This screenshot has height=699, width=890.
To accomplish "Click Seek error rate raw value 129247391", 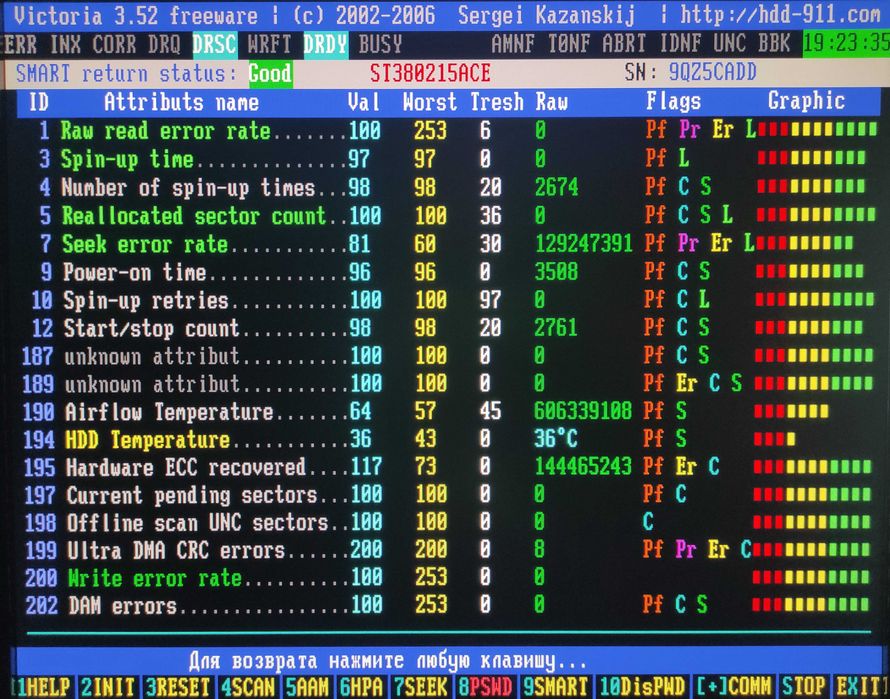I will pos(583,243).
